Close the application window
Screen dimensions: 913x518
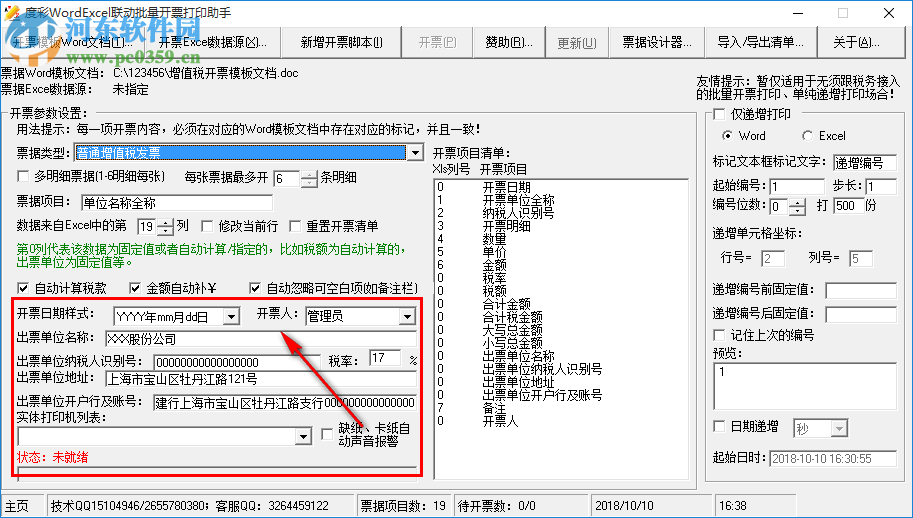point(889,13)
